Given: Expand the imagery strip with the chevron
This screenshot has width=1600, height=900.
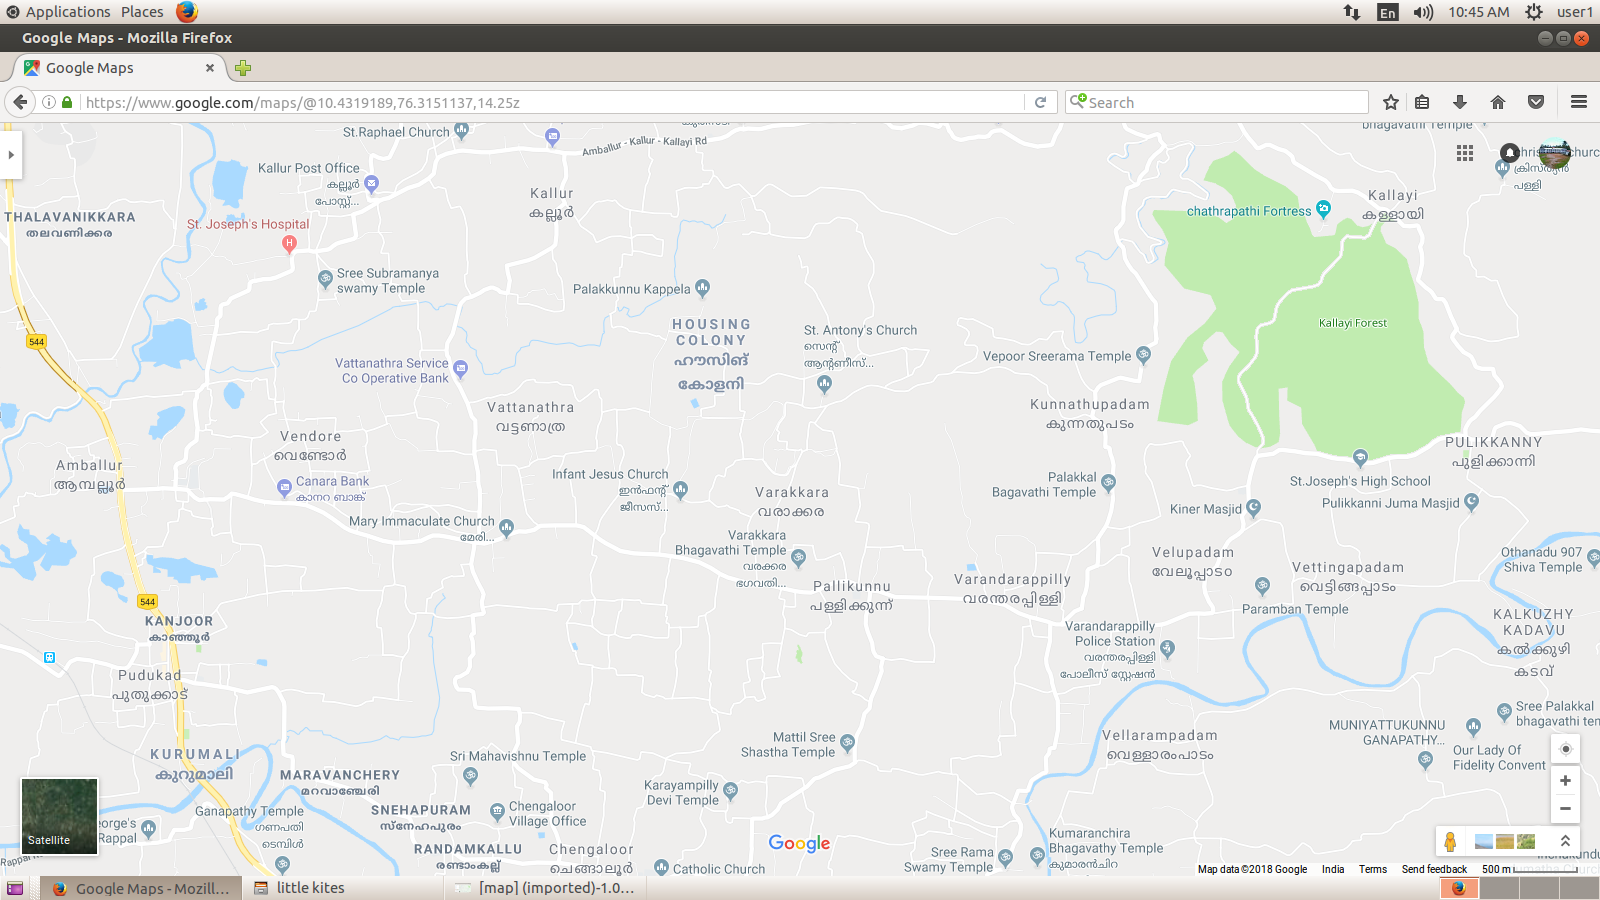Looking at the screenshot, I should pos(1565,841).
